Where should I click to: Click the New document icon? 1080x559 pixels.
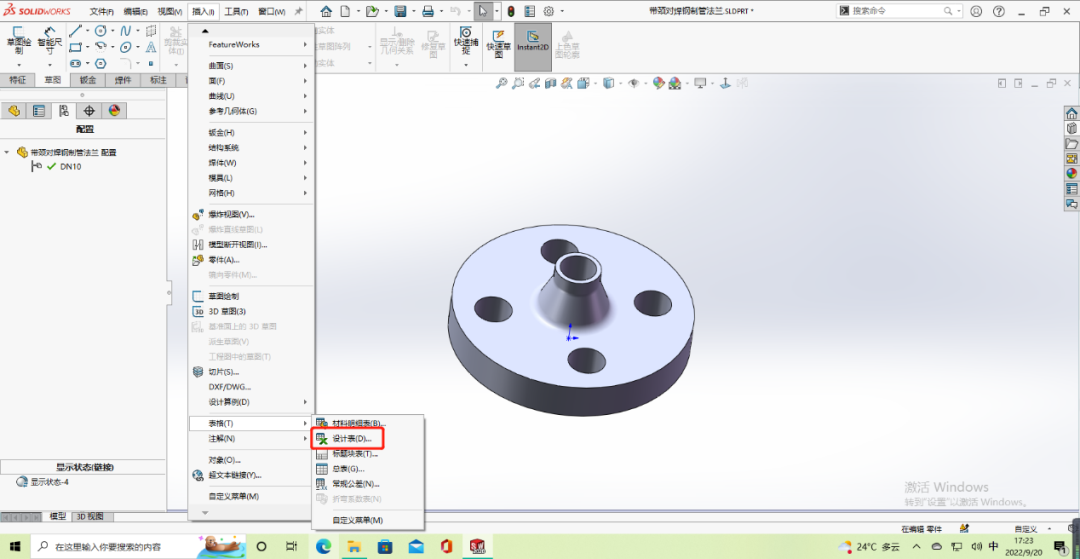[x=345, y=11]
